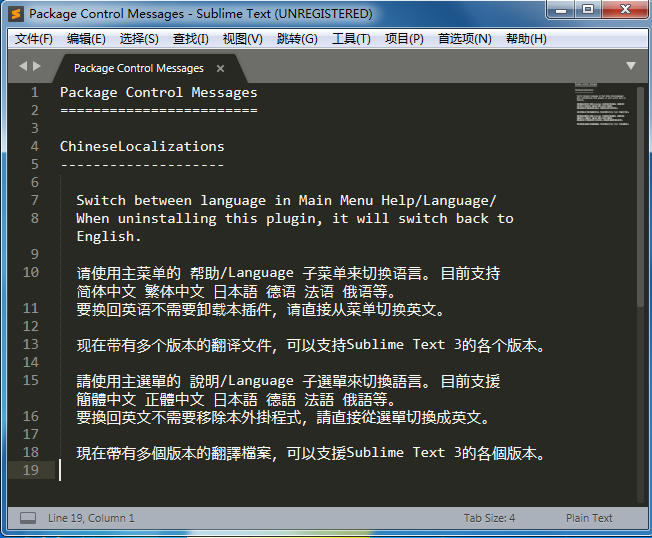Open the 文件(F) menu

click(x=34, y=39)
